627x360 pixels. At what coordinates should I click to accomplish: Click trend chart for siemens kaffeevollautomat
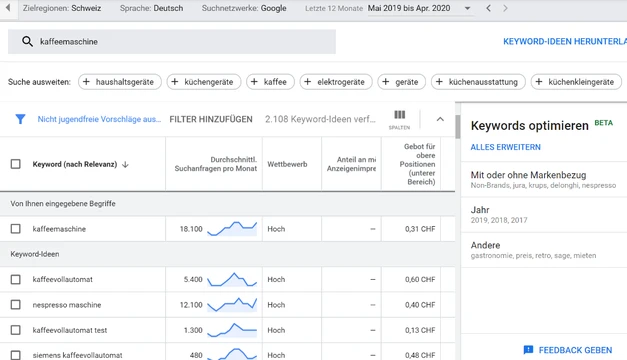coord(232,354)
